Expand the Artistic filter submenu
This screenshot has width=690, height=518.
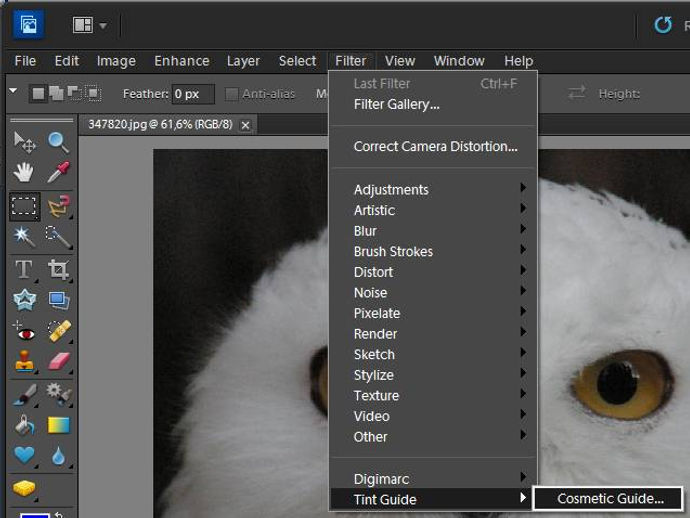pos(433,210)
